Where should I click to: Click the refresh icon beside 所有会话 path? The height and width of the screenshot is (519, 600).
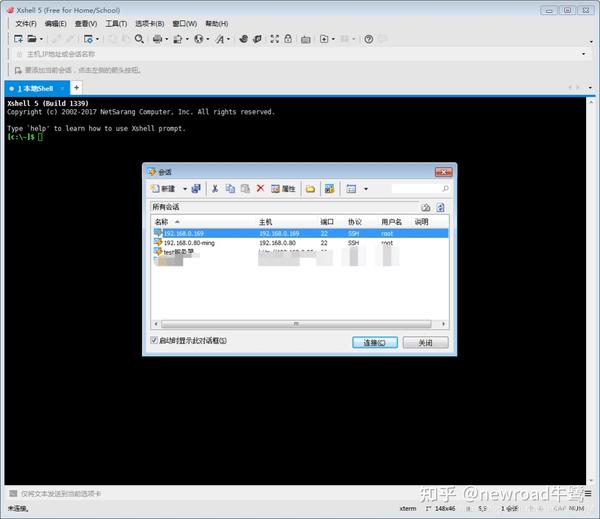[x=440, y=207]
